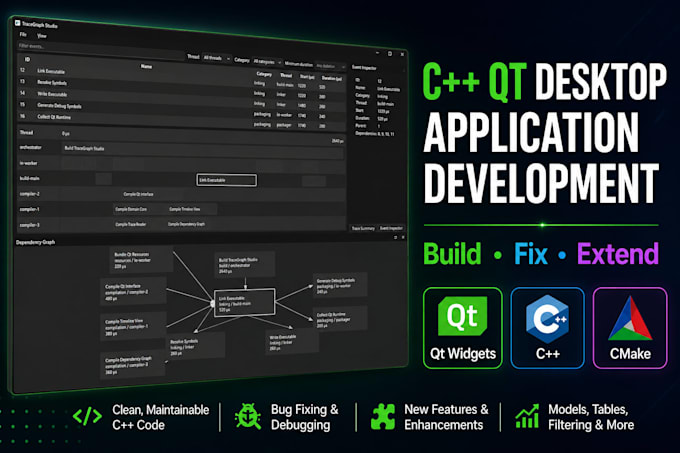Select the Compile Dependency Graph graph node
The width and height of the screenshot is (680, 453).
133,365
